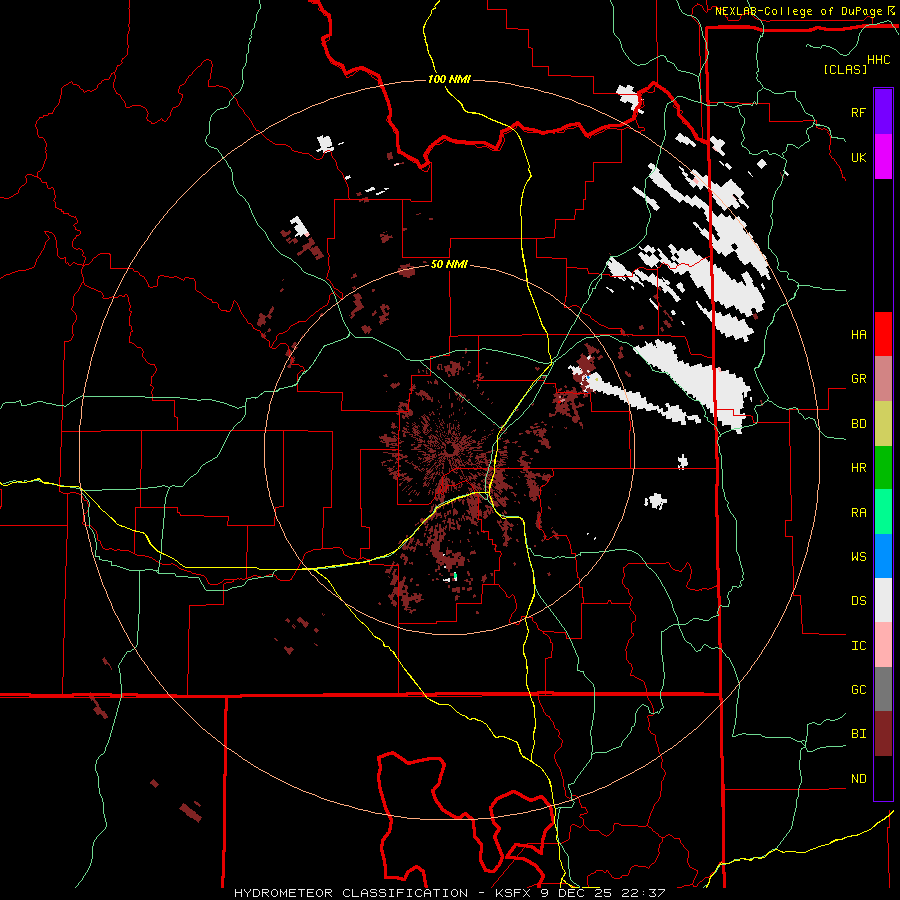Click the "UK" legend label

click(x=858, y=157)
